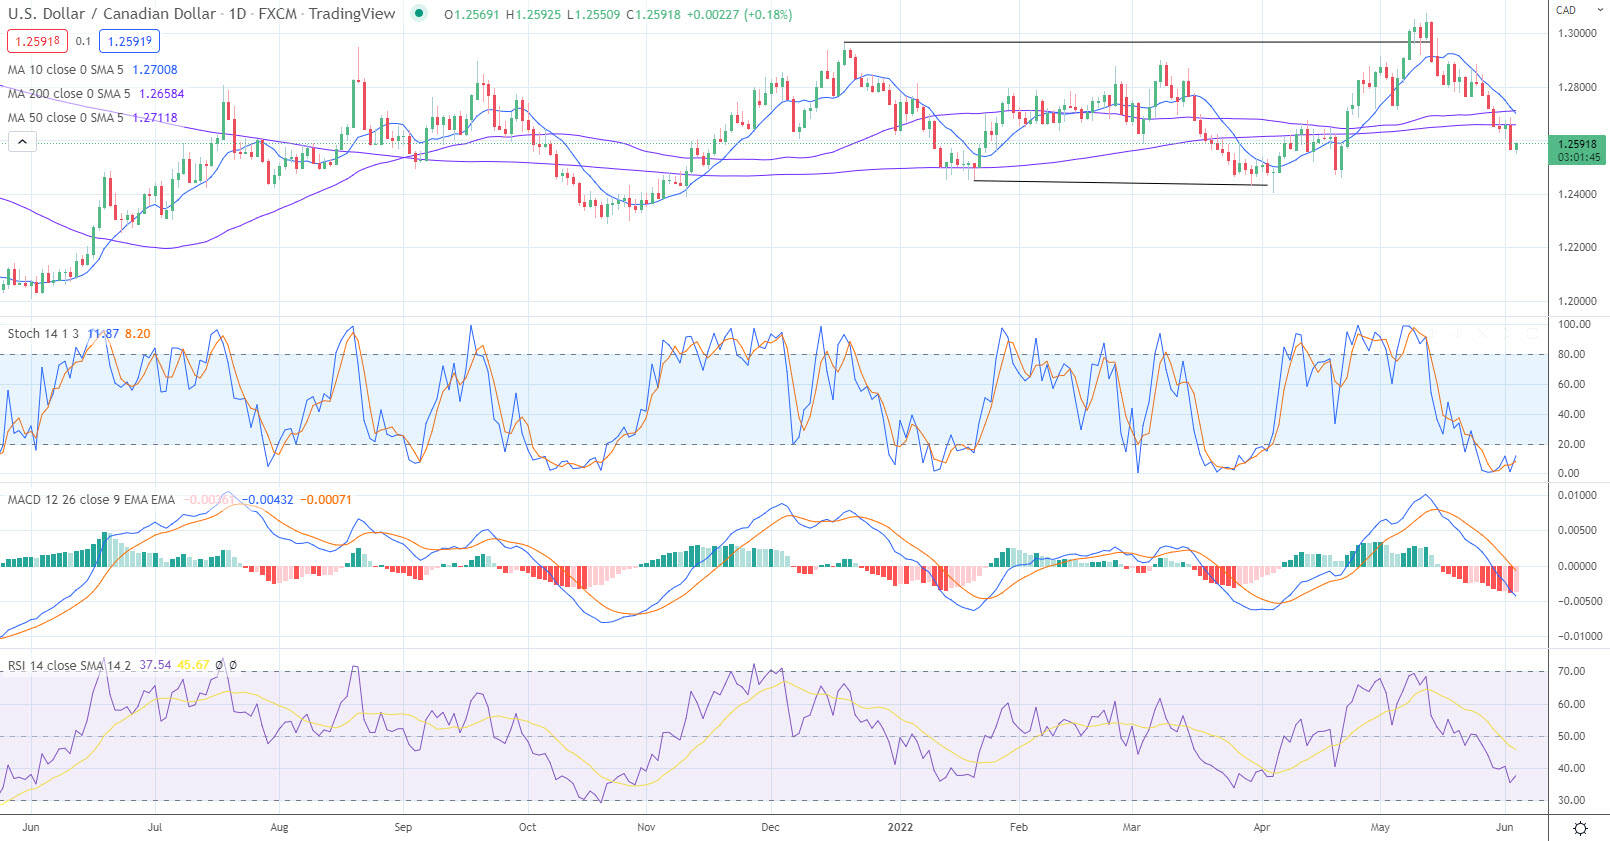Click the Aug label on time axis
The image size is (1610, 841).
(x=279, y=827)
